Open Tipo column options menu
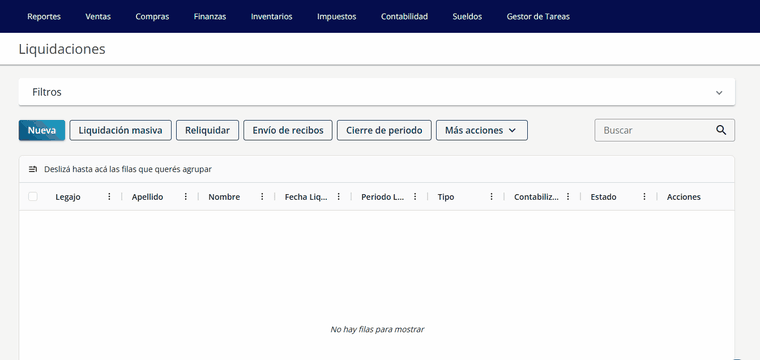This screenshot has height=360, width=760. click(491, 197)
